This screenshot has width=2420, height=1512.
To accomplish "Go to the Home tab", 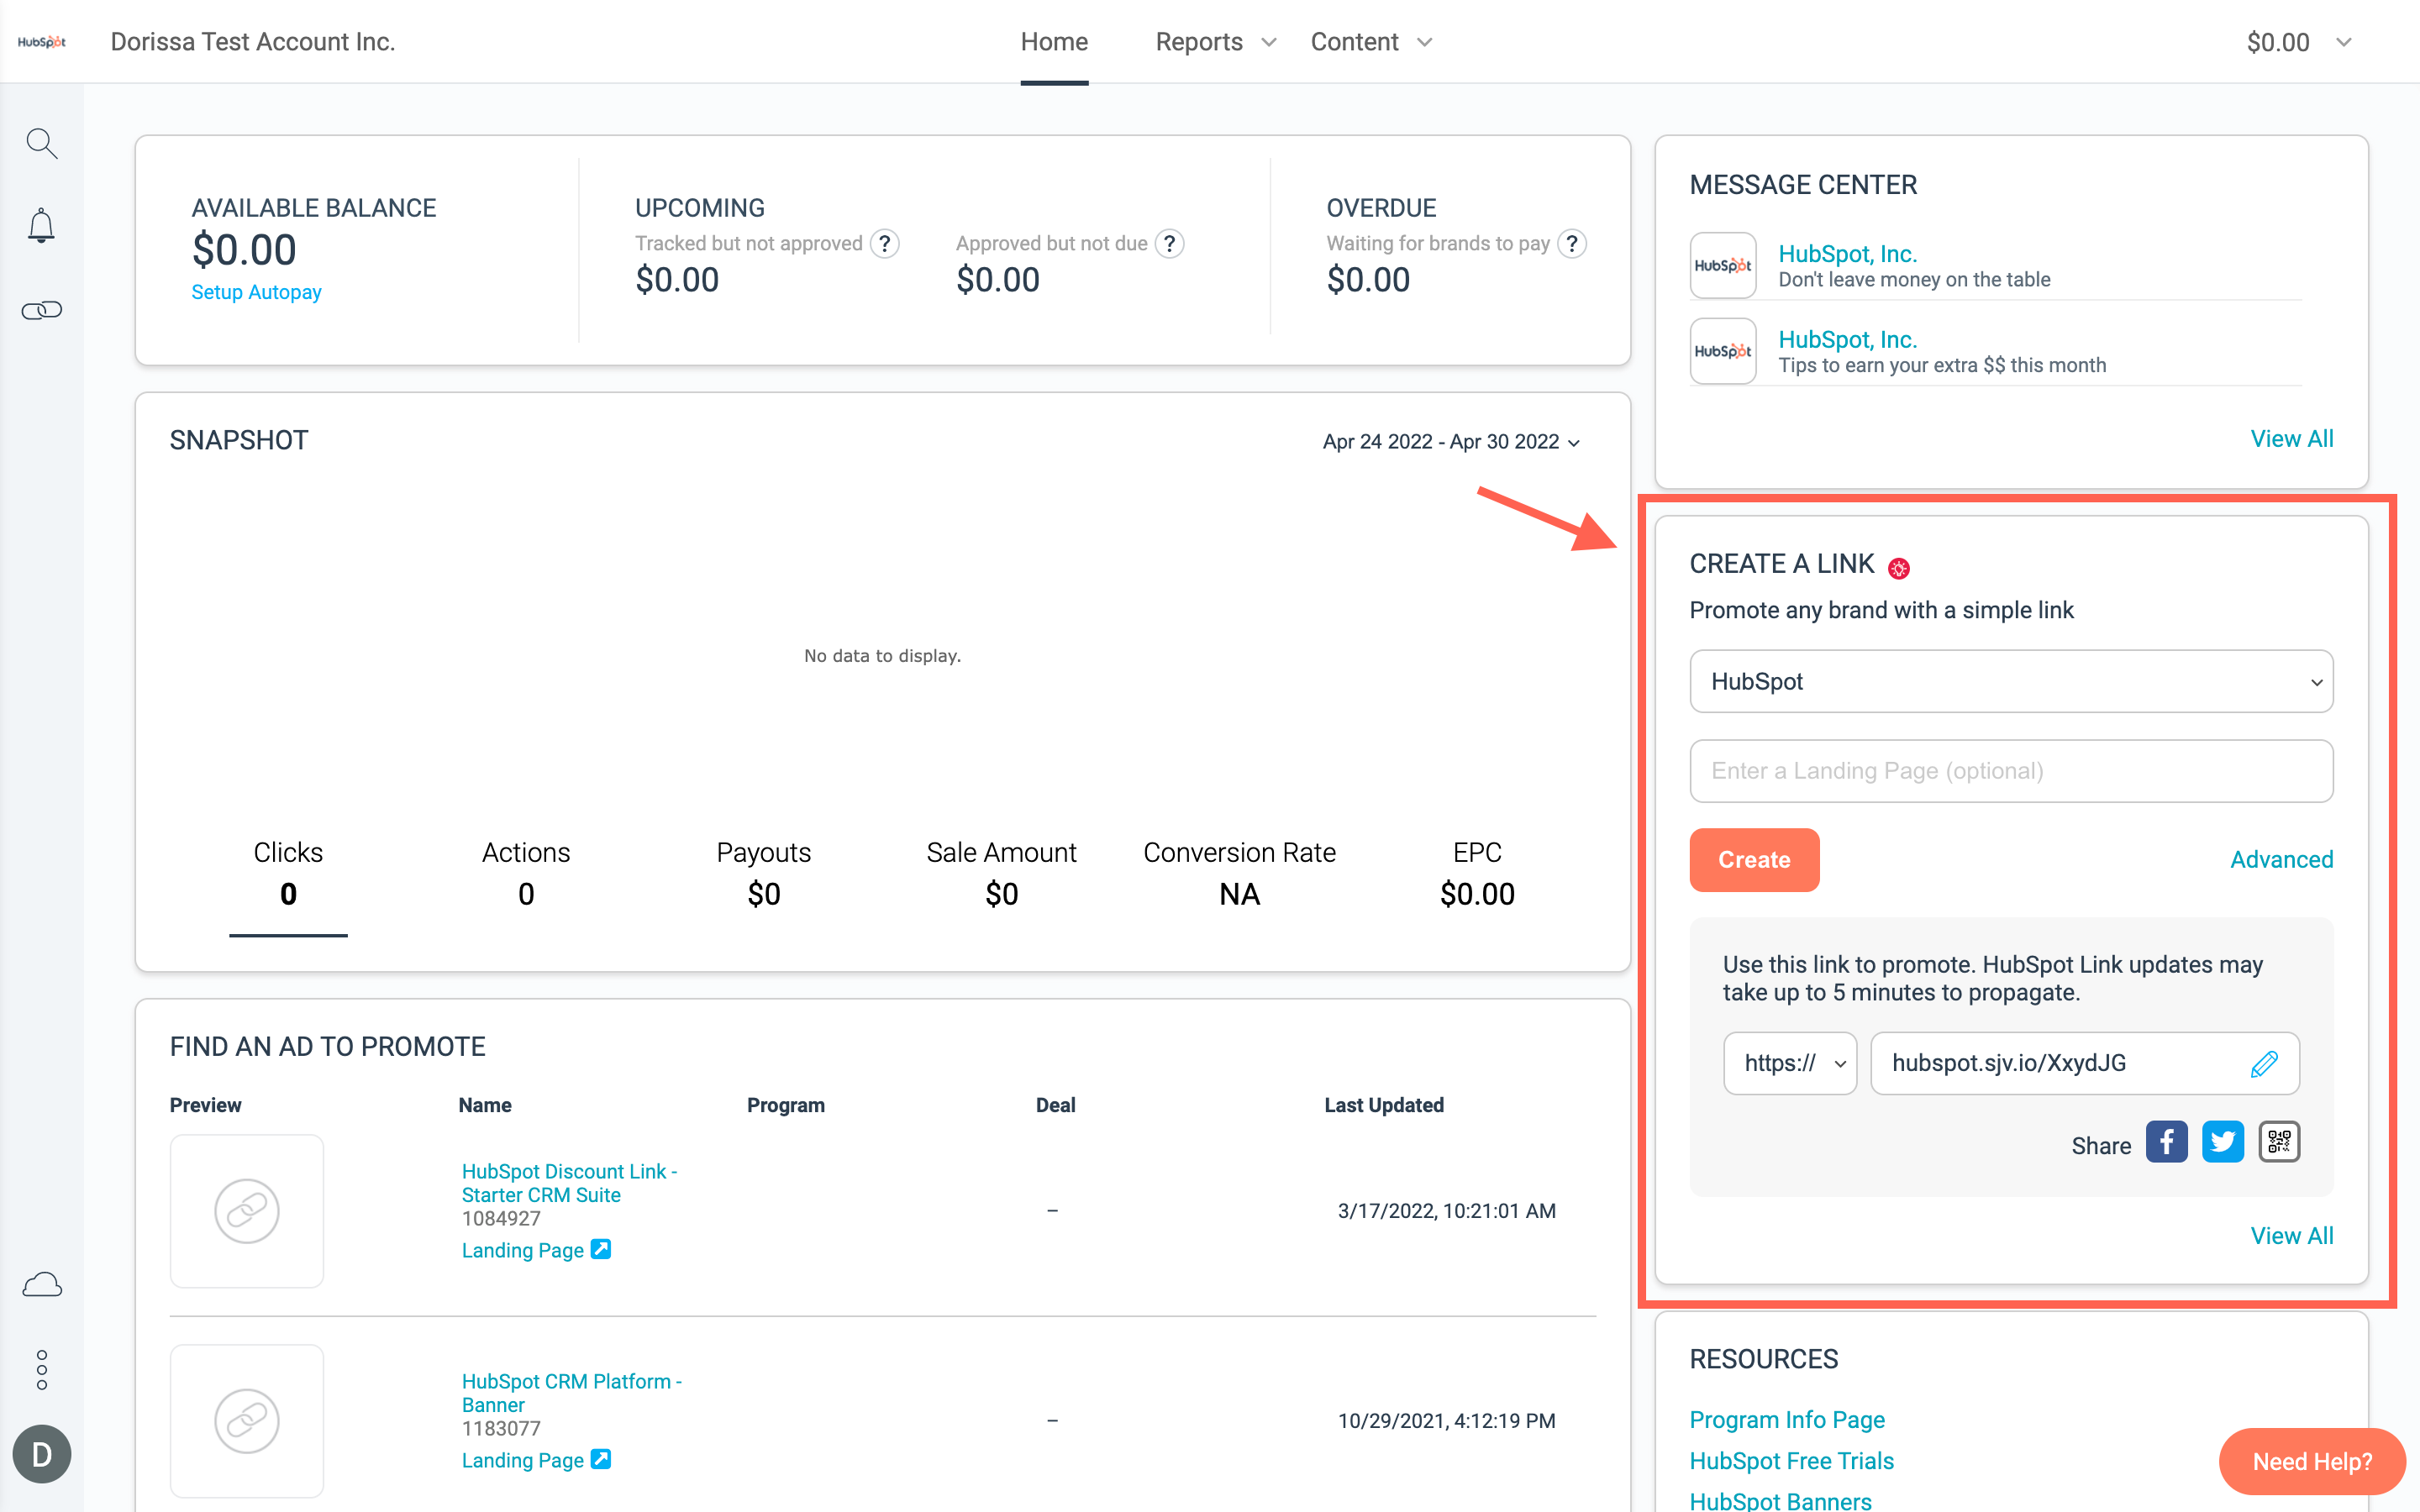I will pyautogui.click(x=1054, y=42).
